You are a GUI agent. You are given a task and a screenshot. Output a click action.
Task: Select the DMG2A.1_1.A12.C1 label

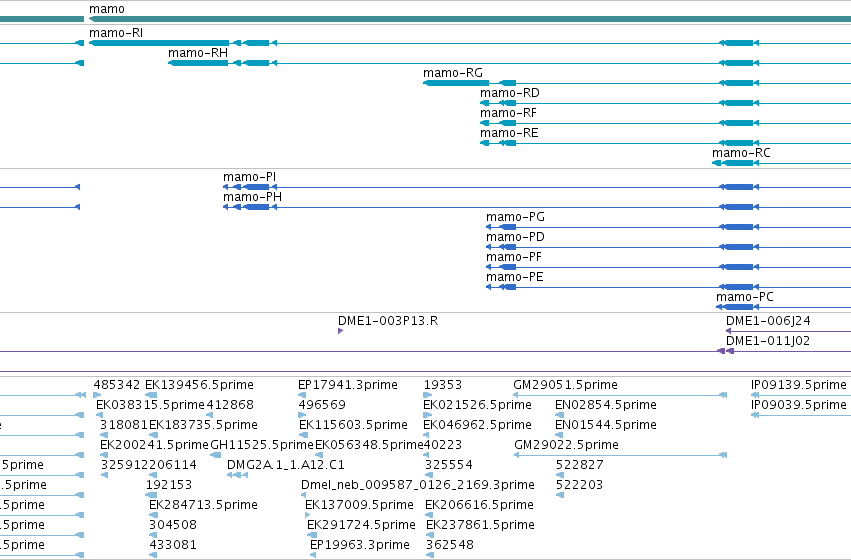click(285, 465)
